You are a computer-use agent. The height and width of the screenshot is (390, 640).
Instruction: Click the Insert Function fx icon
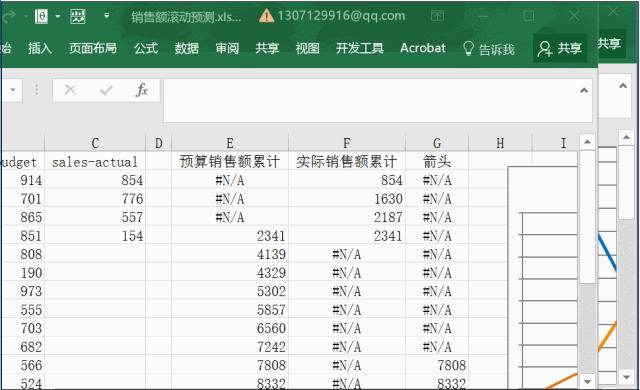141,90
